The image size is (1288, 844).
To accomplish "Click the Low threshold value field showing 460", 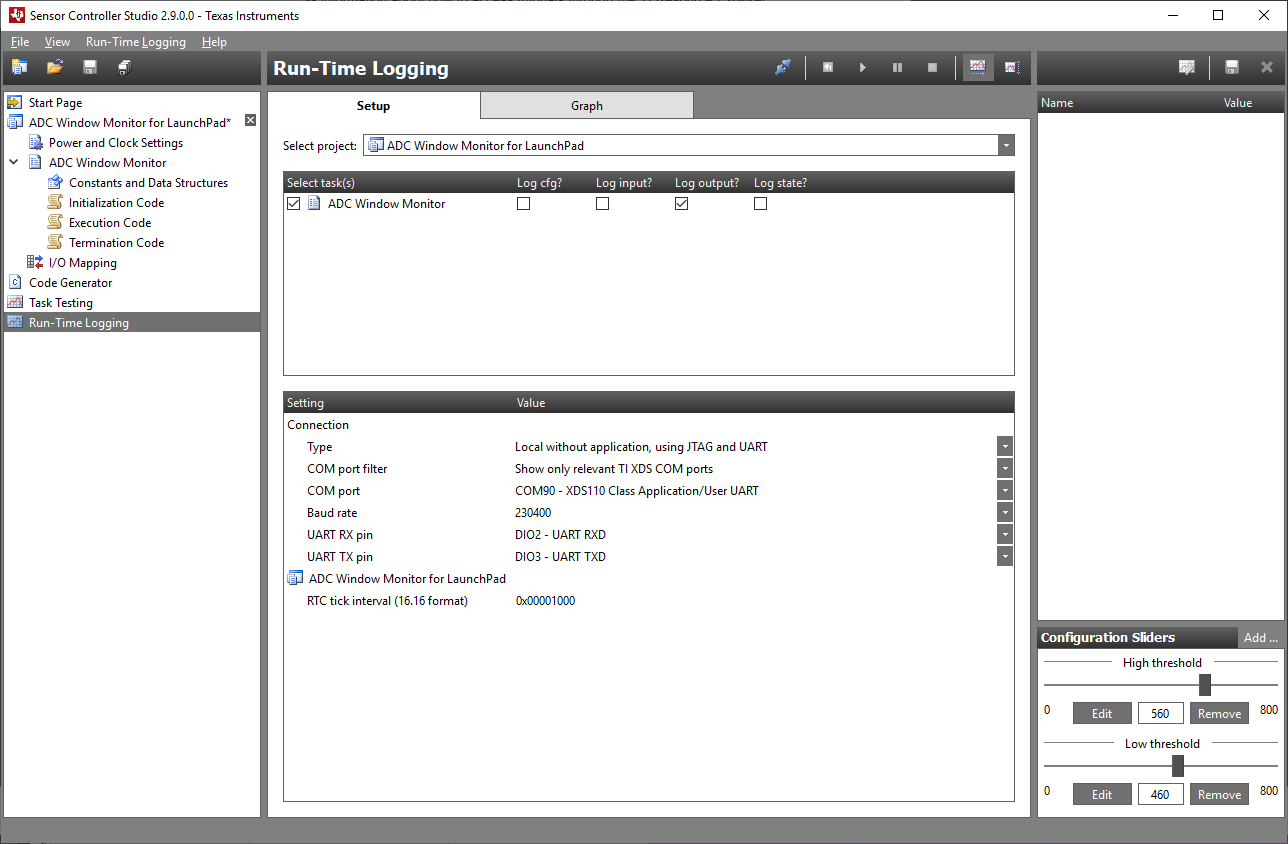I will point(1161,794).
